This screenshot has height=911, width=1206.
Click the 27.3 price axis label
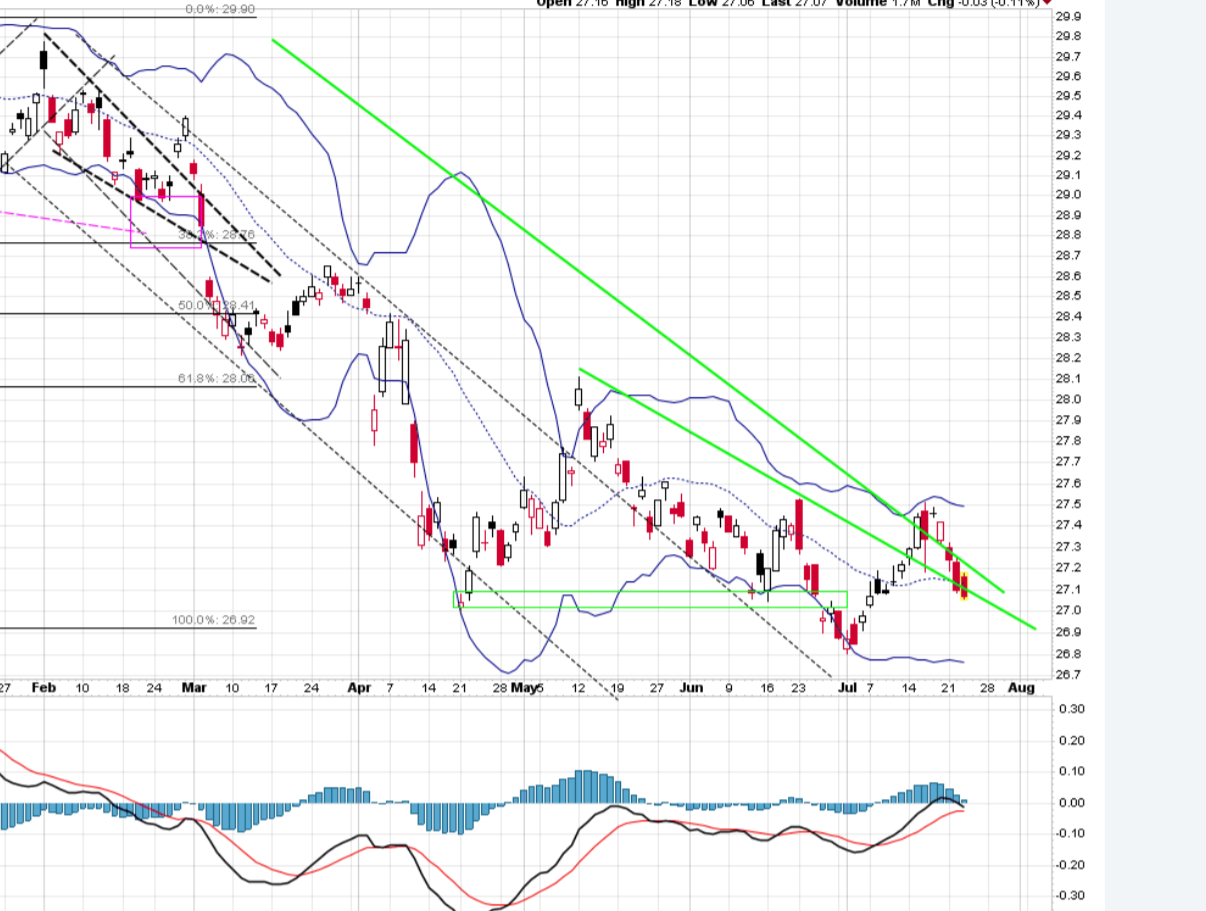(1068, 547)
